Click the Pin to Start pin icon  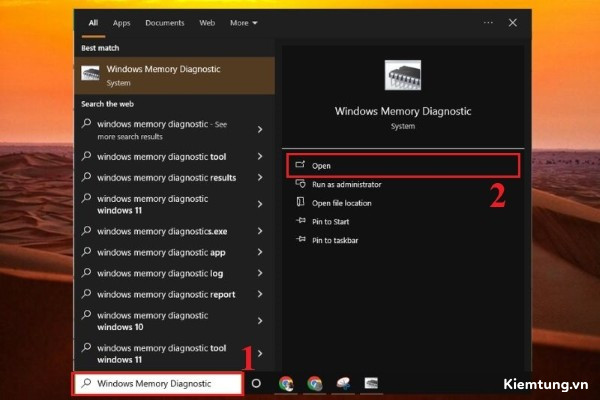click(x=301, y=220)
